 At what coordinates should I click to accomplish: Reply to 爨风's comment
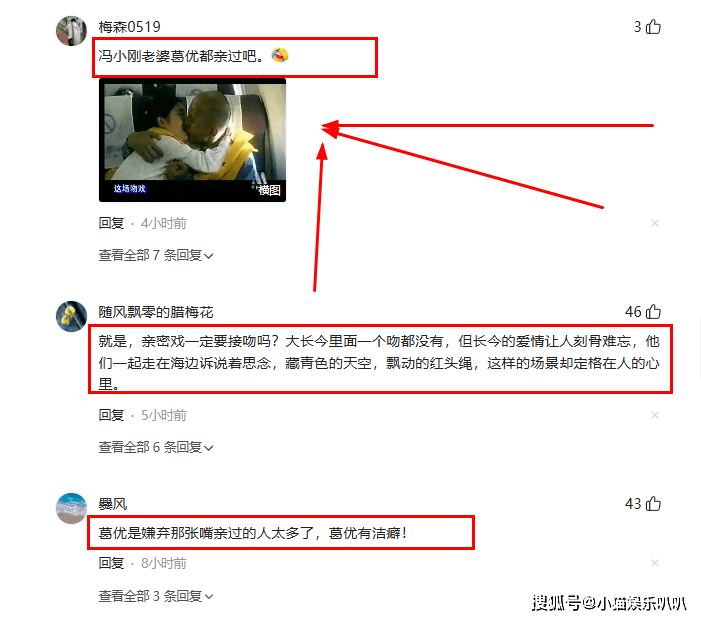point(111,563)
